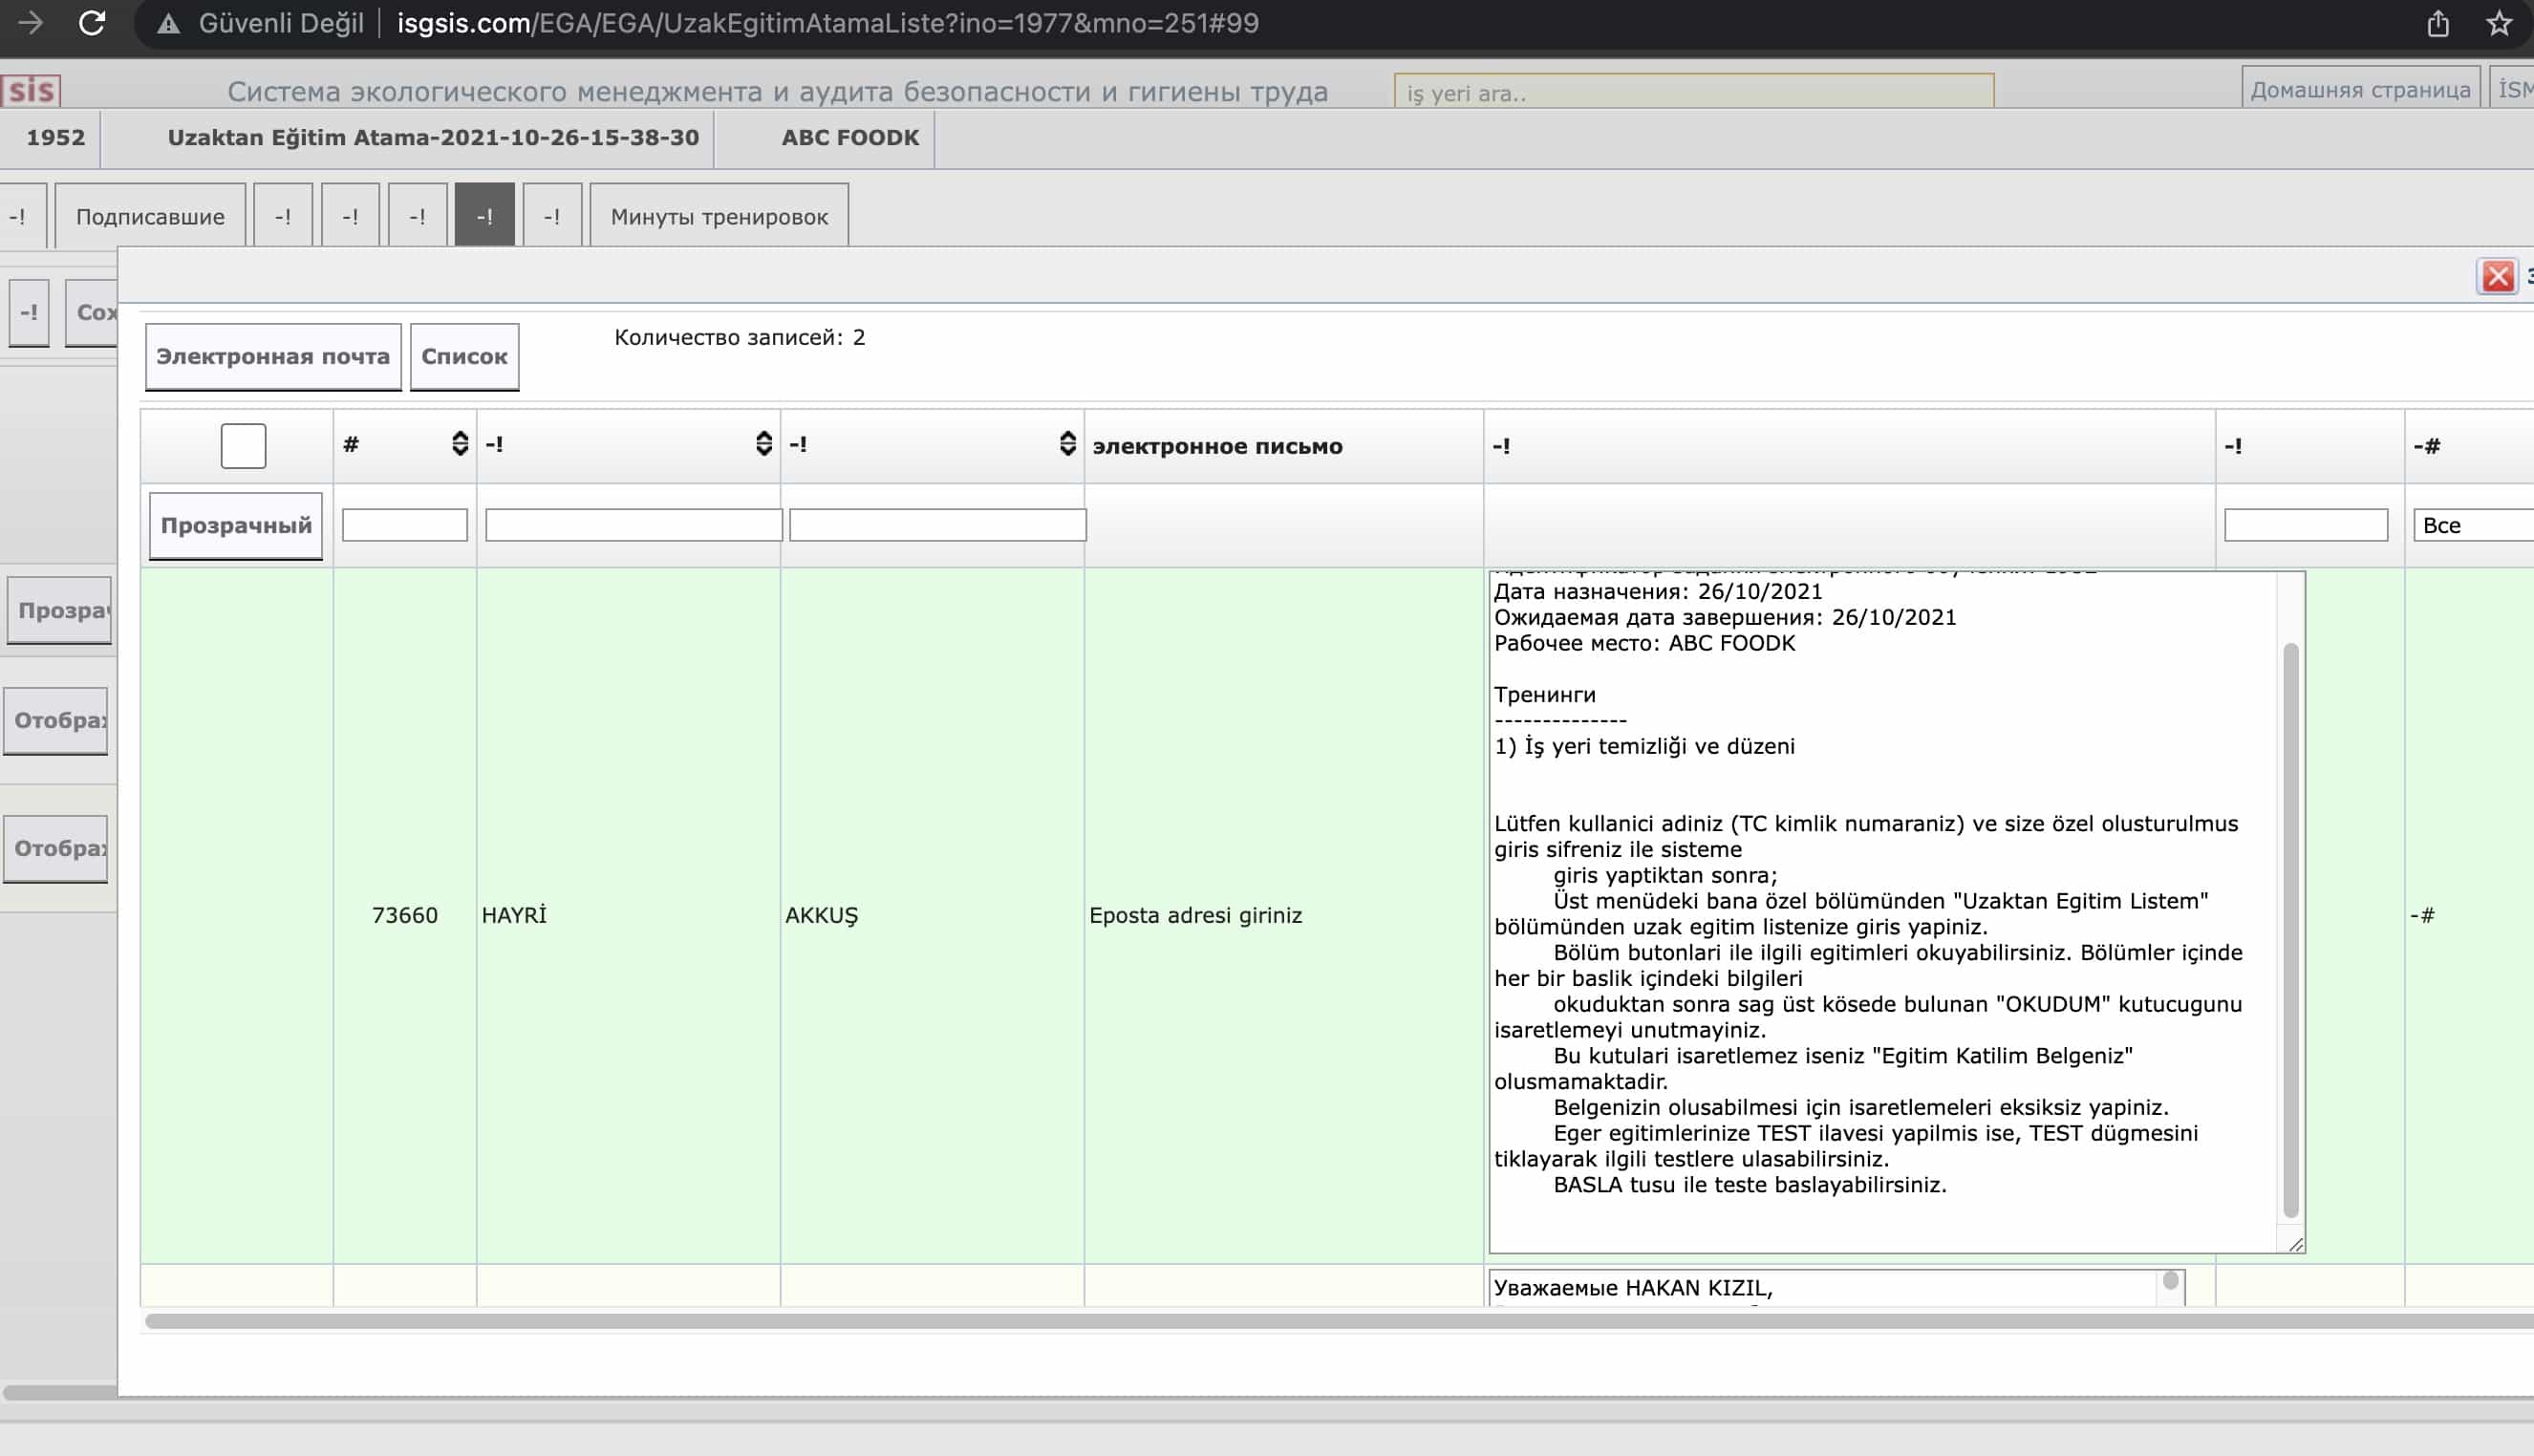Click the browser reload icon

click(92, 23)
